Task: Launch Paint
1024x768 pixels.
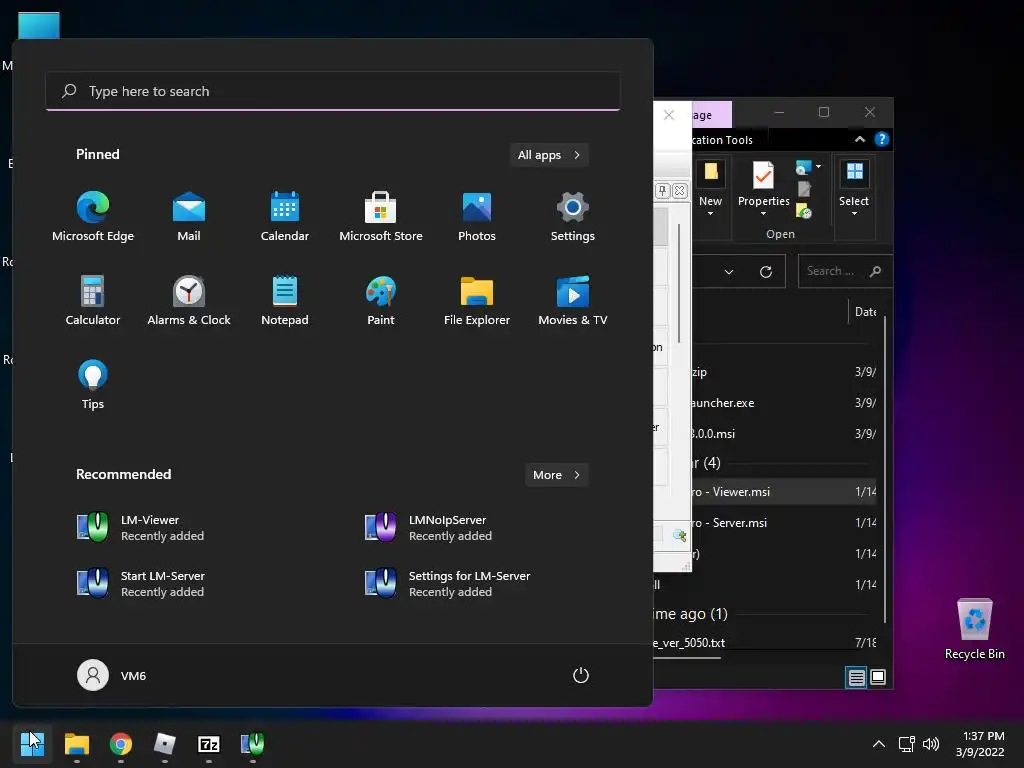Action: [x=381, y=301]
